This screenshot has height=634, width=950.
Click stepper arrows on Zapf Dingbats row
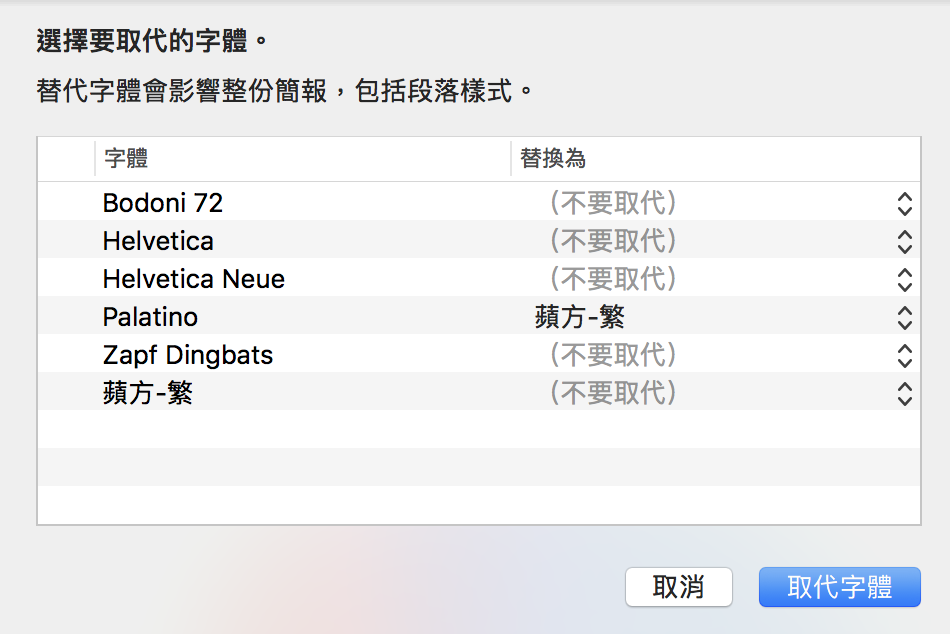pos(904,356)
